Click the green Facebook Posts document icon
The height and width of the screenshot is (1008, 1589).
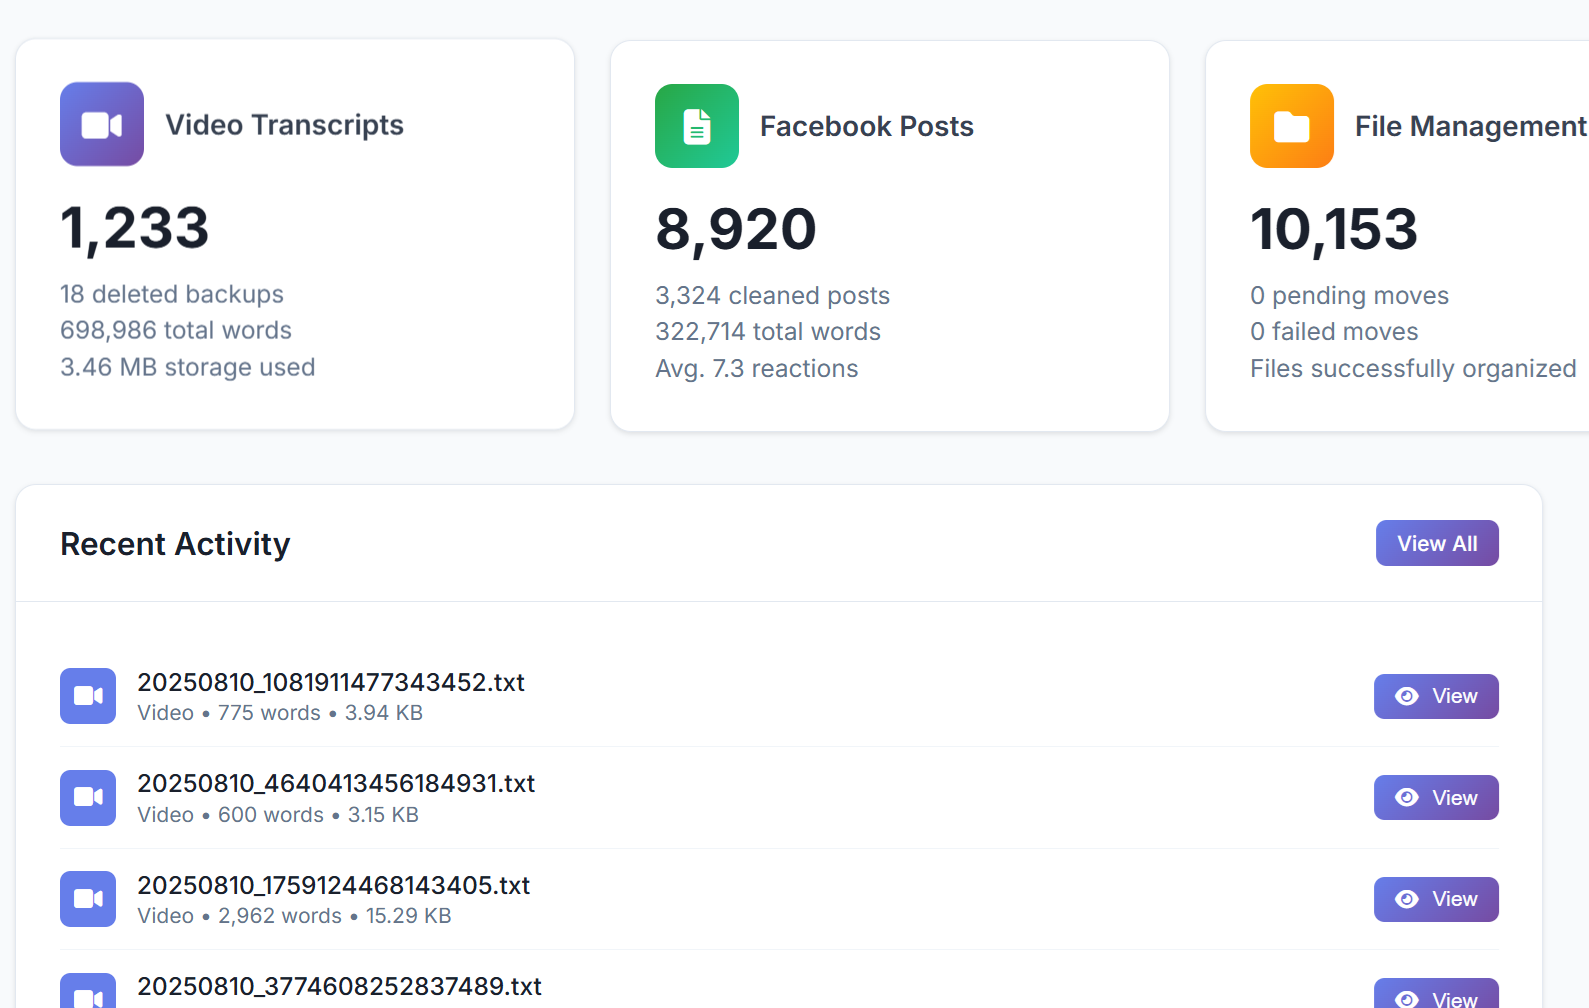(x=697, y=126)
